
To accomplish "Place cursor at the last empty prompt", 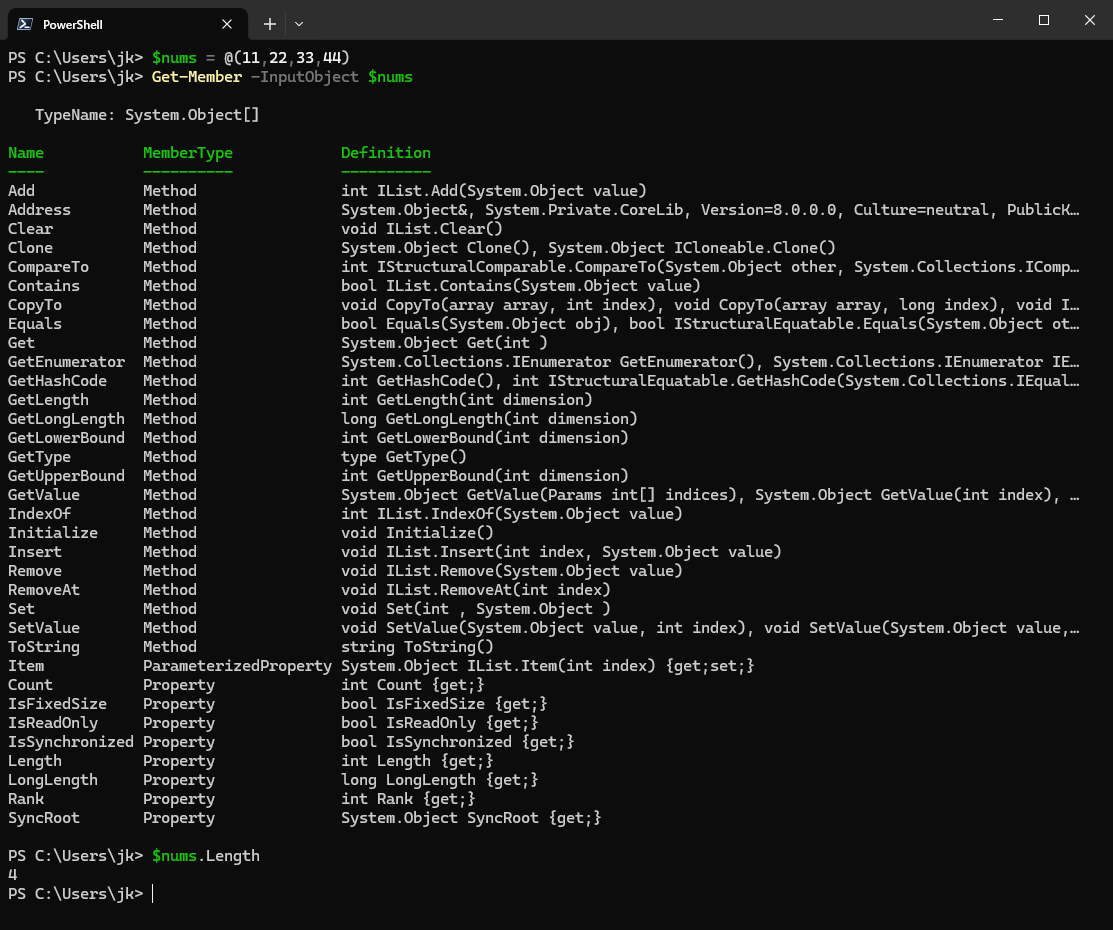I will point(153,894).
